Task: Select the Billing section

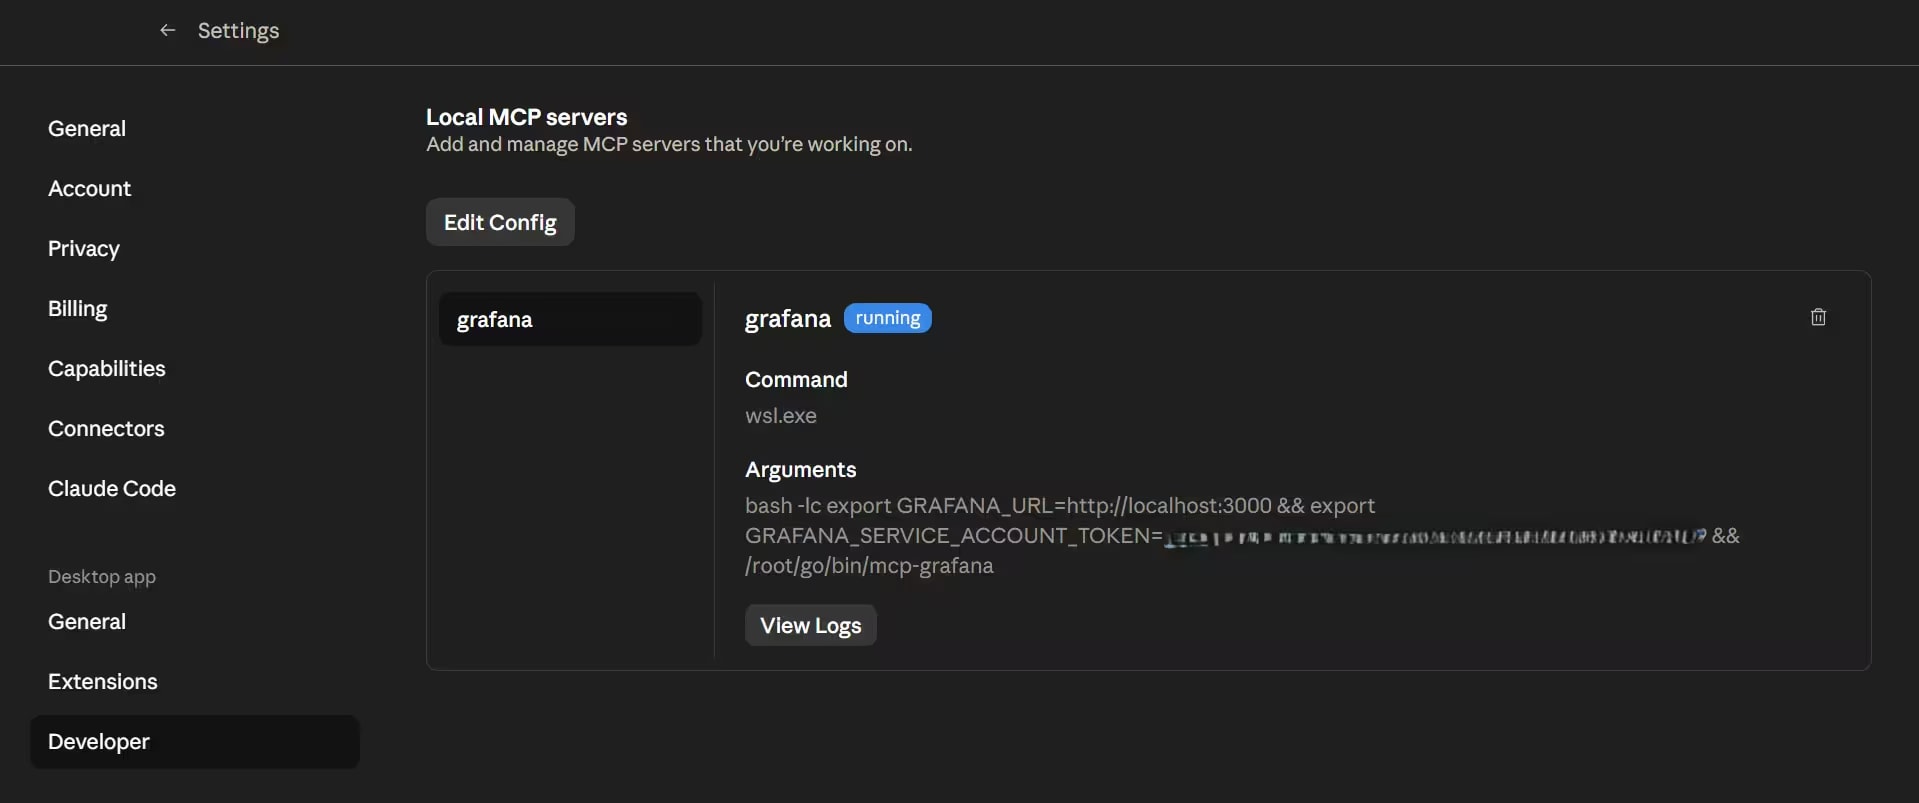Action: click(77, 309)
